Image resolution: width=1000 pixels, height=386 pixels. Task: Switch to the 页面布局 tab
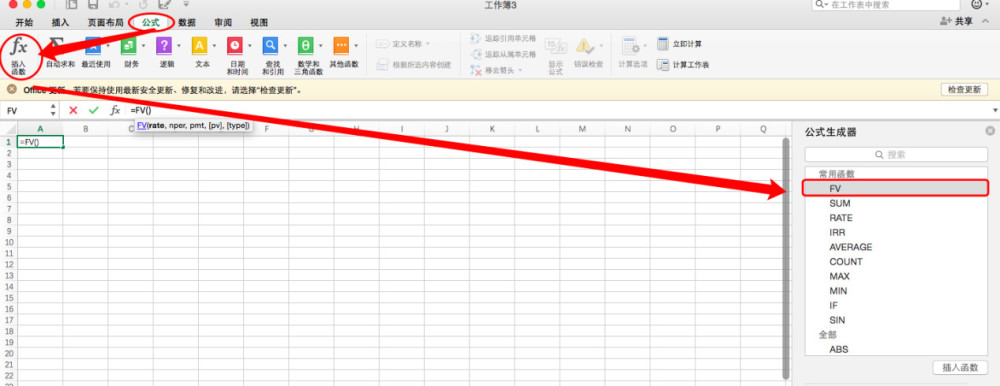[106, 22]
